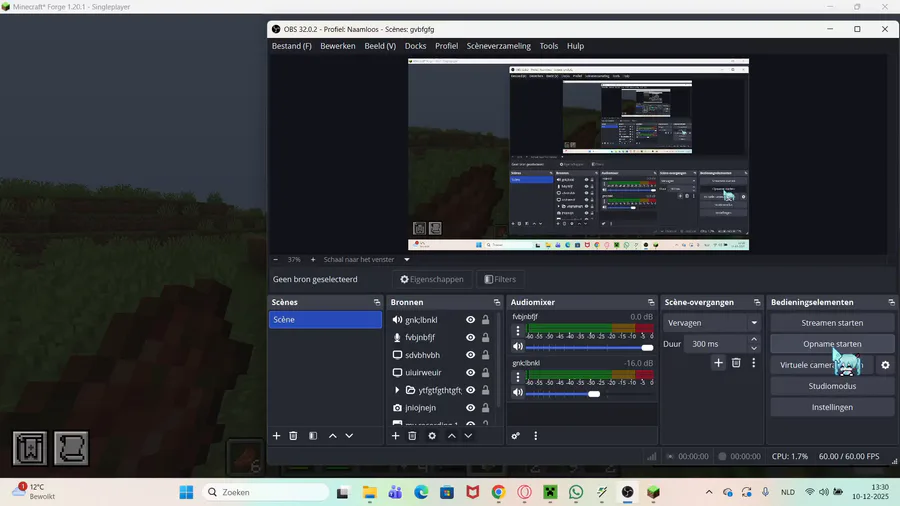Adjust fvbjnbfjf volume slider
The width and height of the screenshot is (900, 506).
point(589,348)
